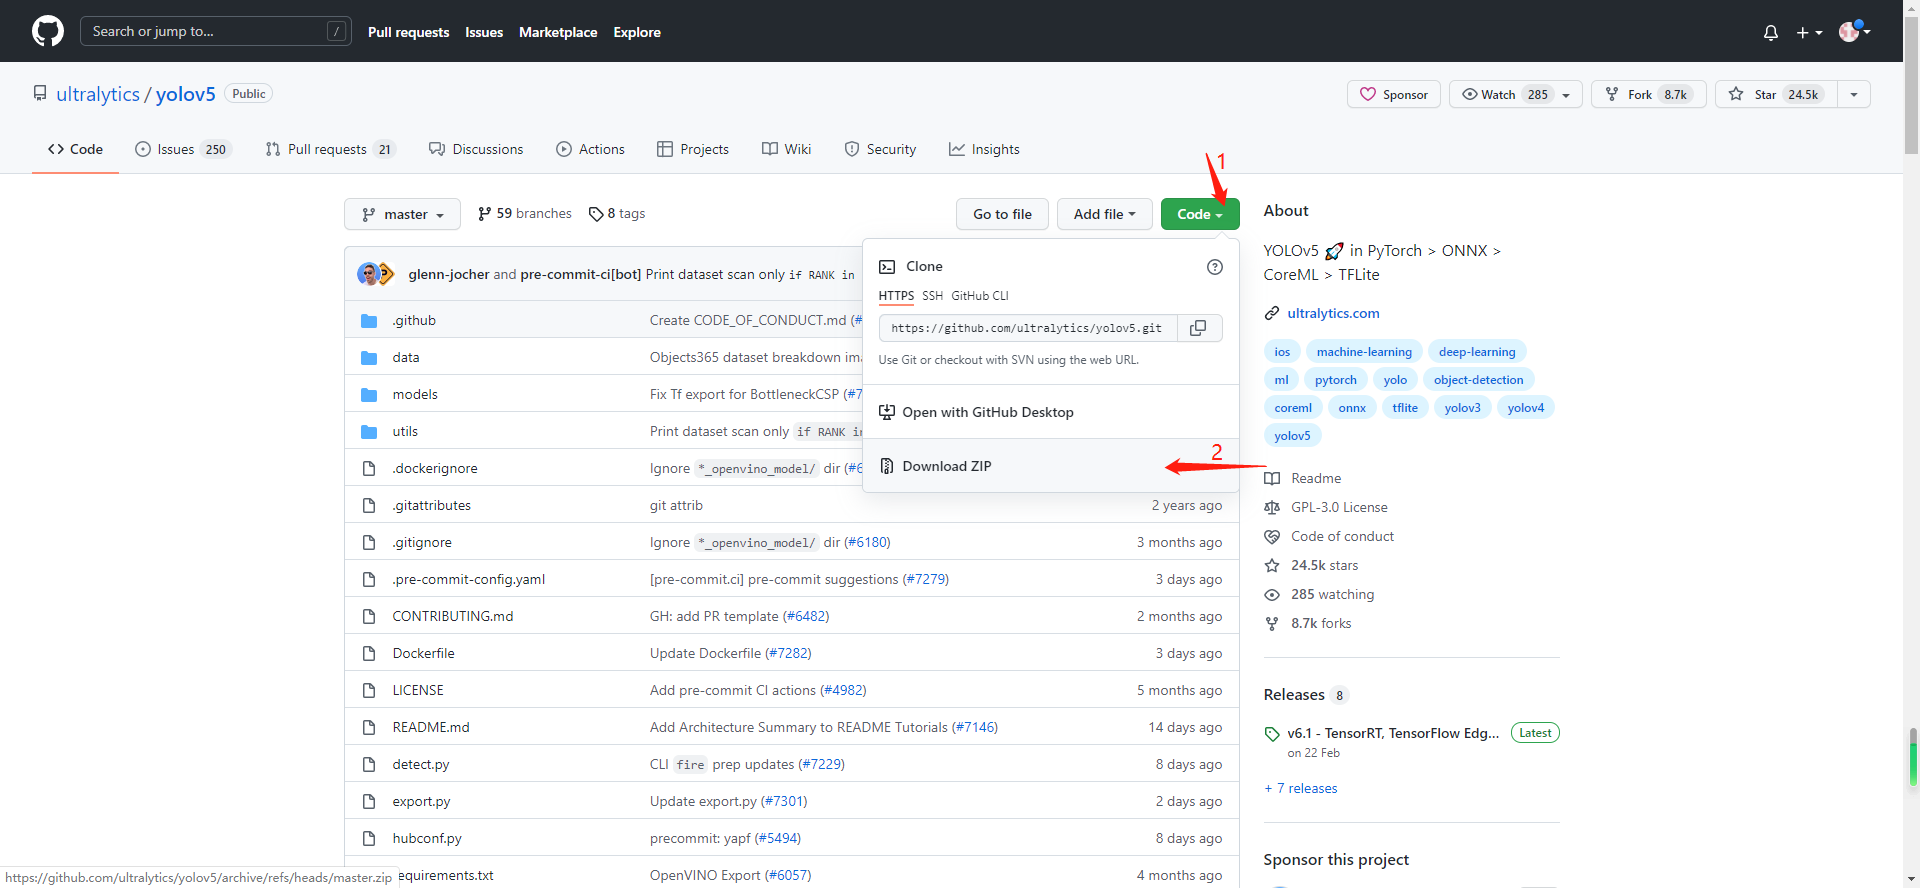Click the file icon of Dockerfile

pos(369,654)
